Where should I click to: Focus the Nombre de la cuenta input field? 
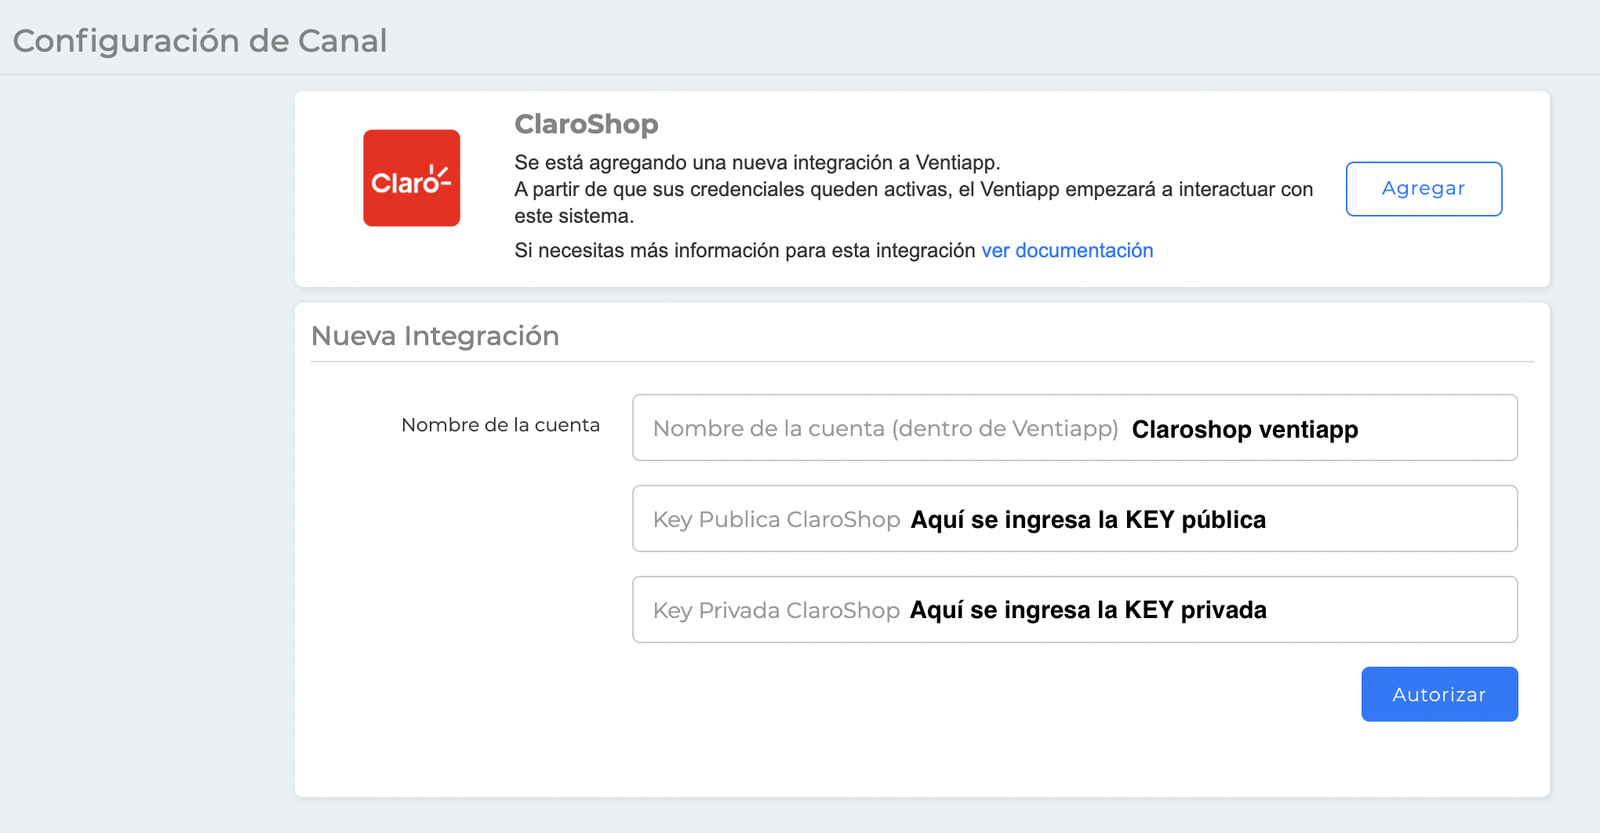[1075, 428]
